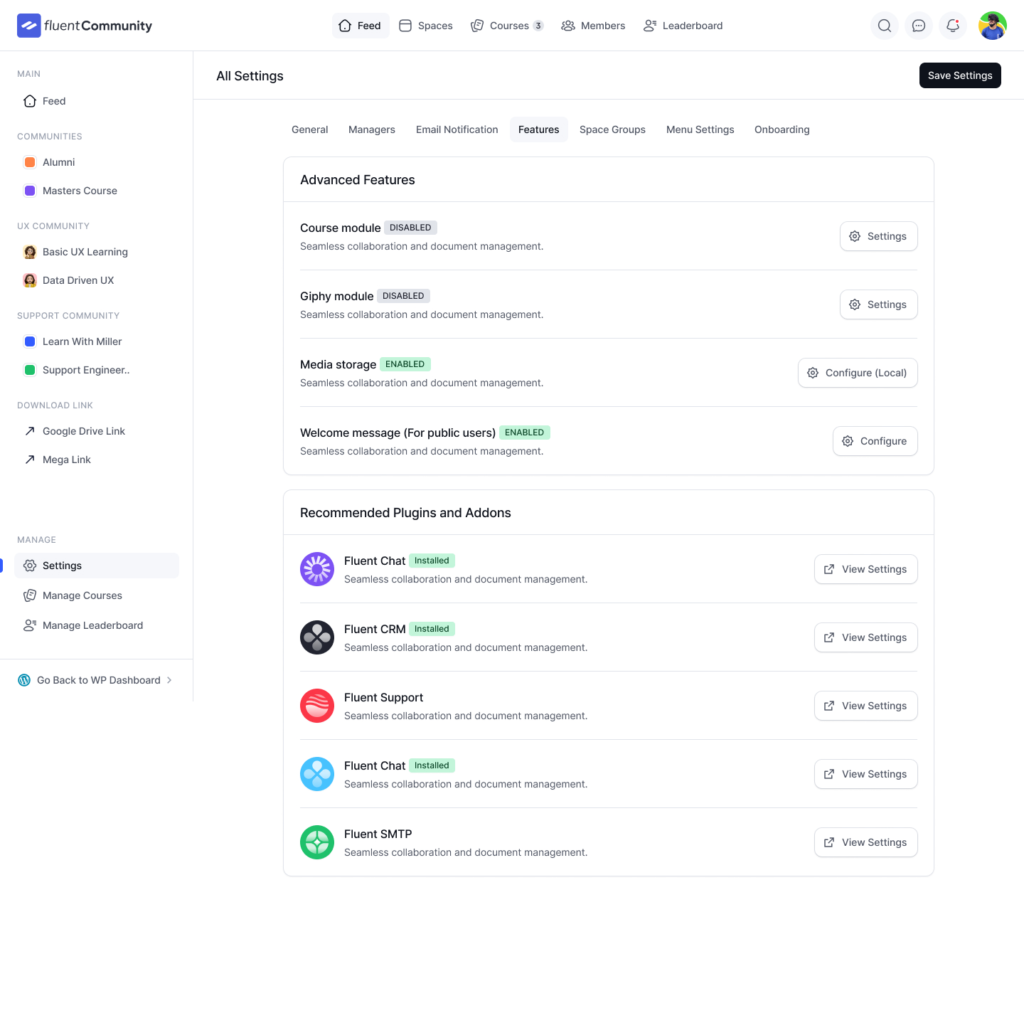Click the Data Driven UX avatar icon
Viewport: 1024px width, 1018px height.
pos(30,280)
